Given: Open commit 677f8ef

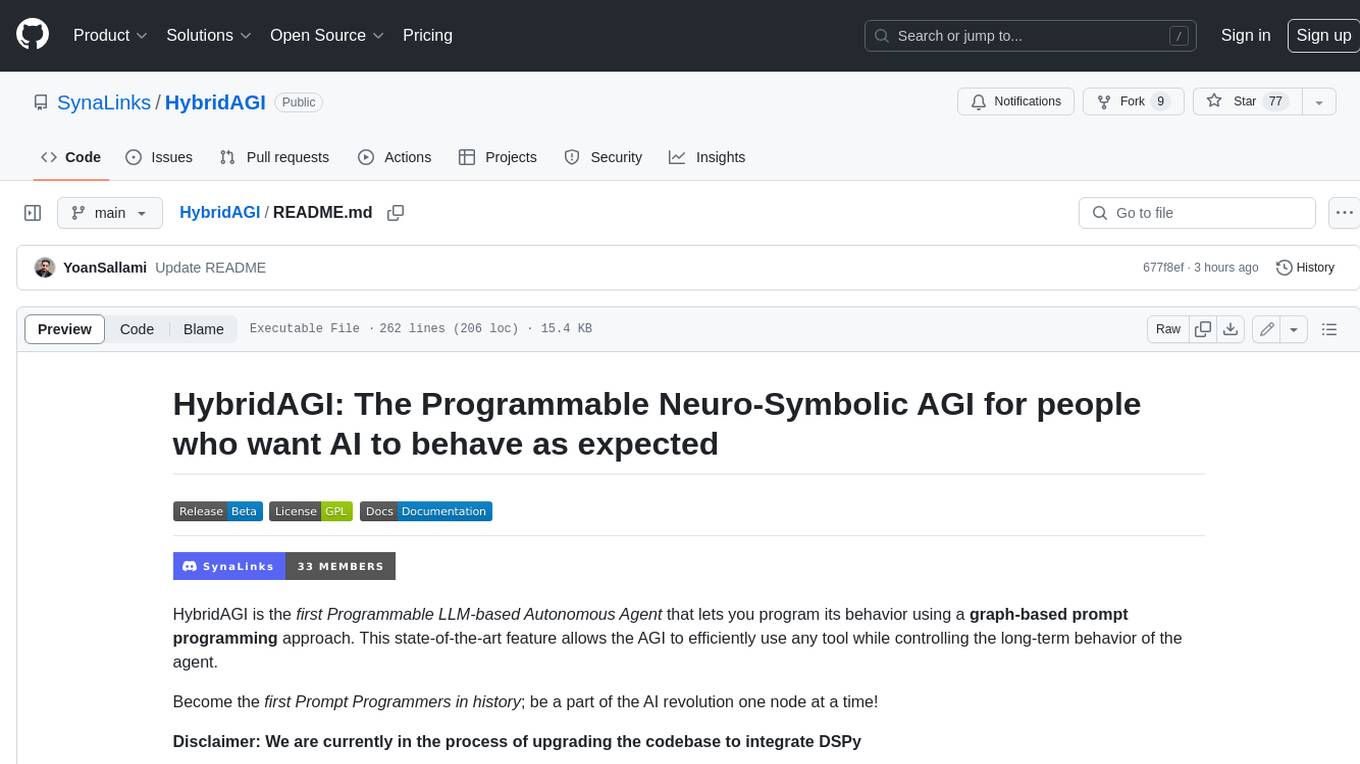Looking at the screenshot, I should [1163, 268].
